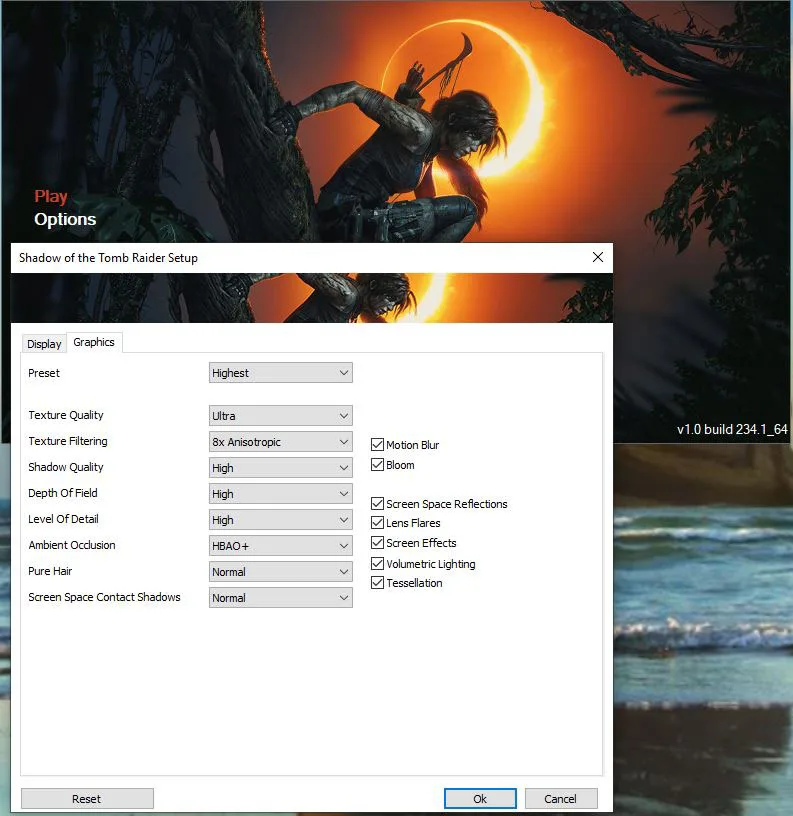Open the Level Of Detail dropdown
The height and width of the screenshot is (816, 793).
(280, 519)
